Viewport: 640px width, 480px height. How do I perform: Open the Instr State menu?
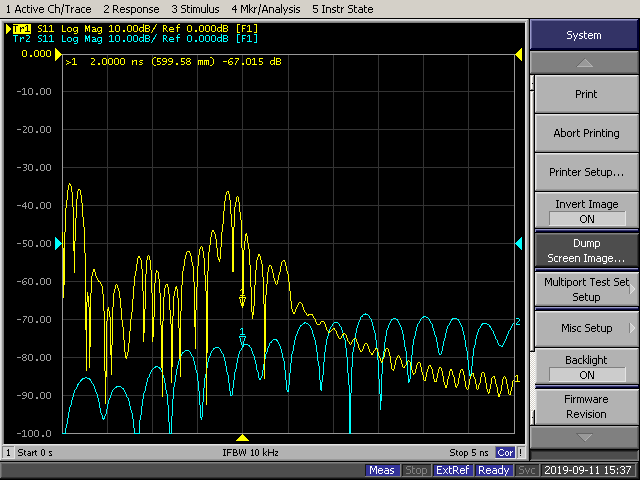[342, 9]
